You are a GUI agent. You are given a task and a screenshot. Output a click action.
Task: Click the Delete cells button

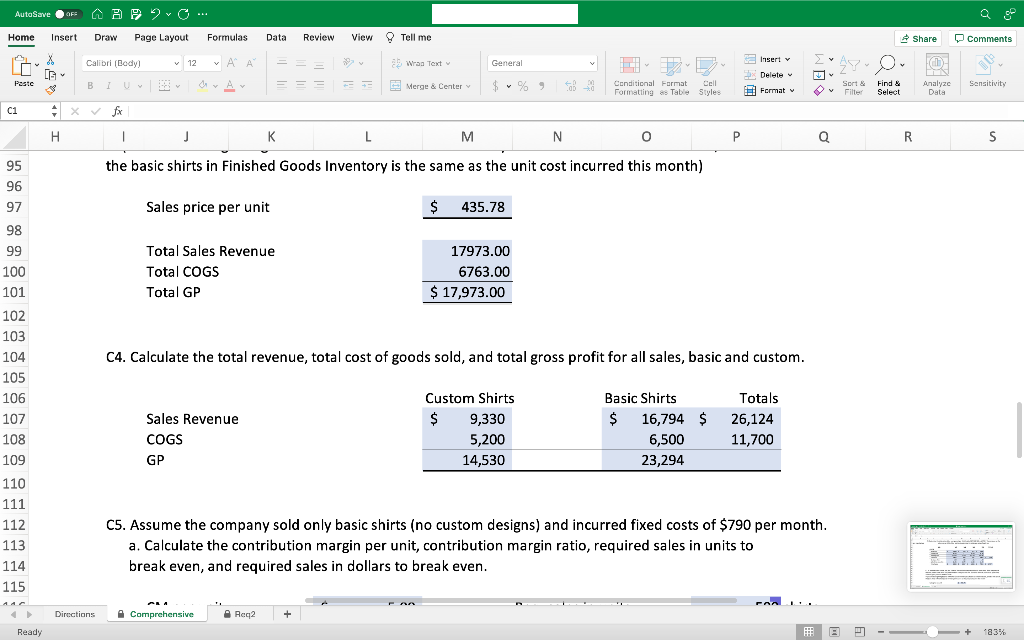pos(769,75)
